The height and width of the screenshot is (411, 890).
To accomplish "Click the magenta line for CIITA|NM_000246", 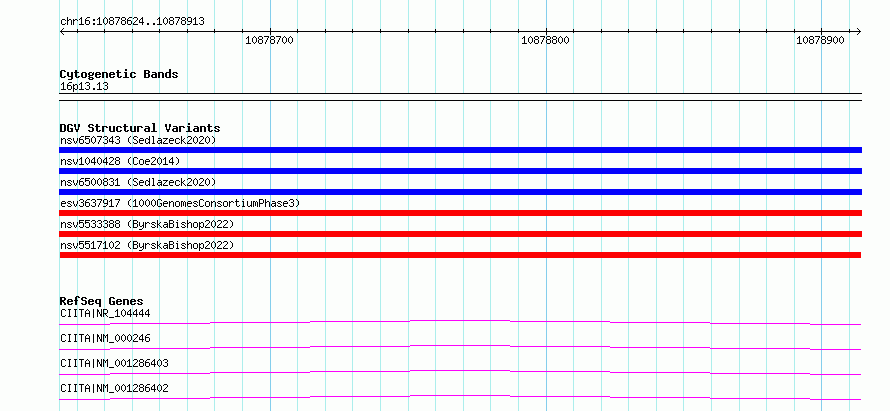I will pos(460,347).
